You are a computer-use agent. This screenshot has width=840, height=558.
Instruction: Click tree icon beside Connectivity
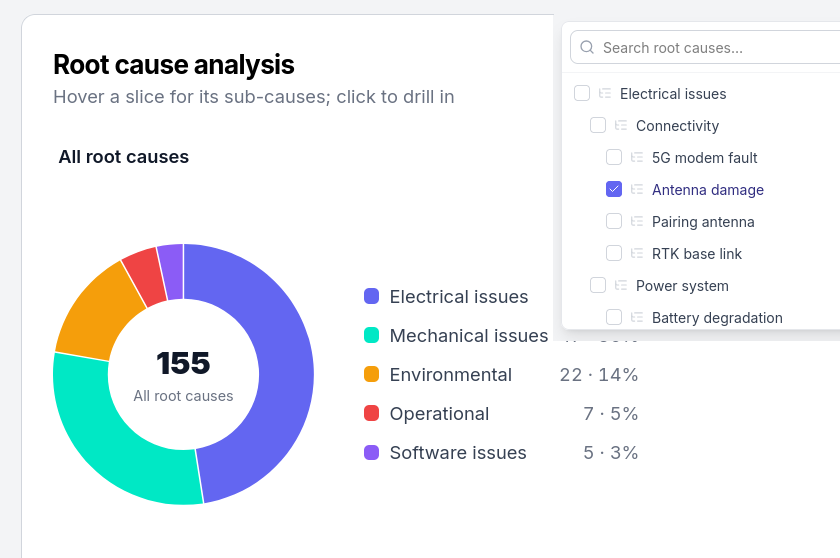621,125
